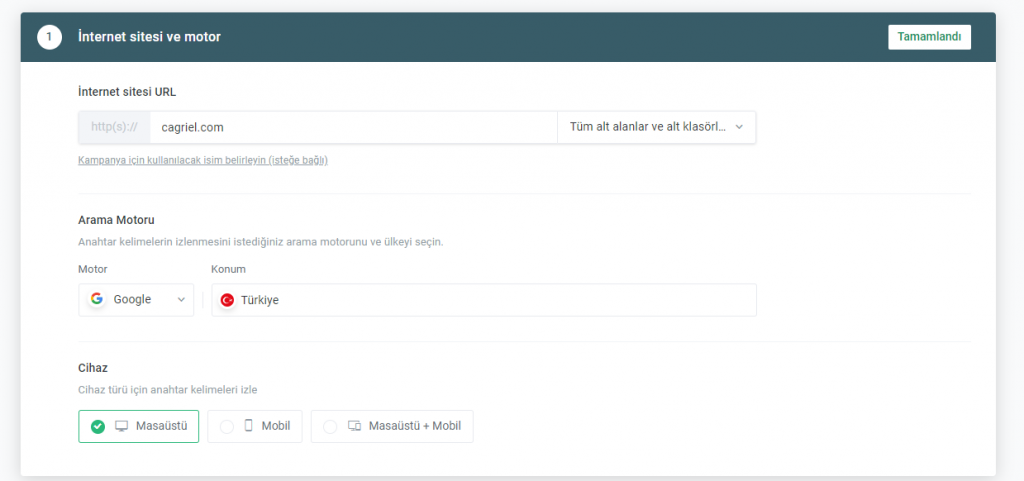This screenshot has width=1024, height=481.
Task: Click the Anahtar kelimelerin izlenmesini description text
Action: coord(261,241)
